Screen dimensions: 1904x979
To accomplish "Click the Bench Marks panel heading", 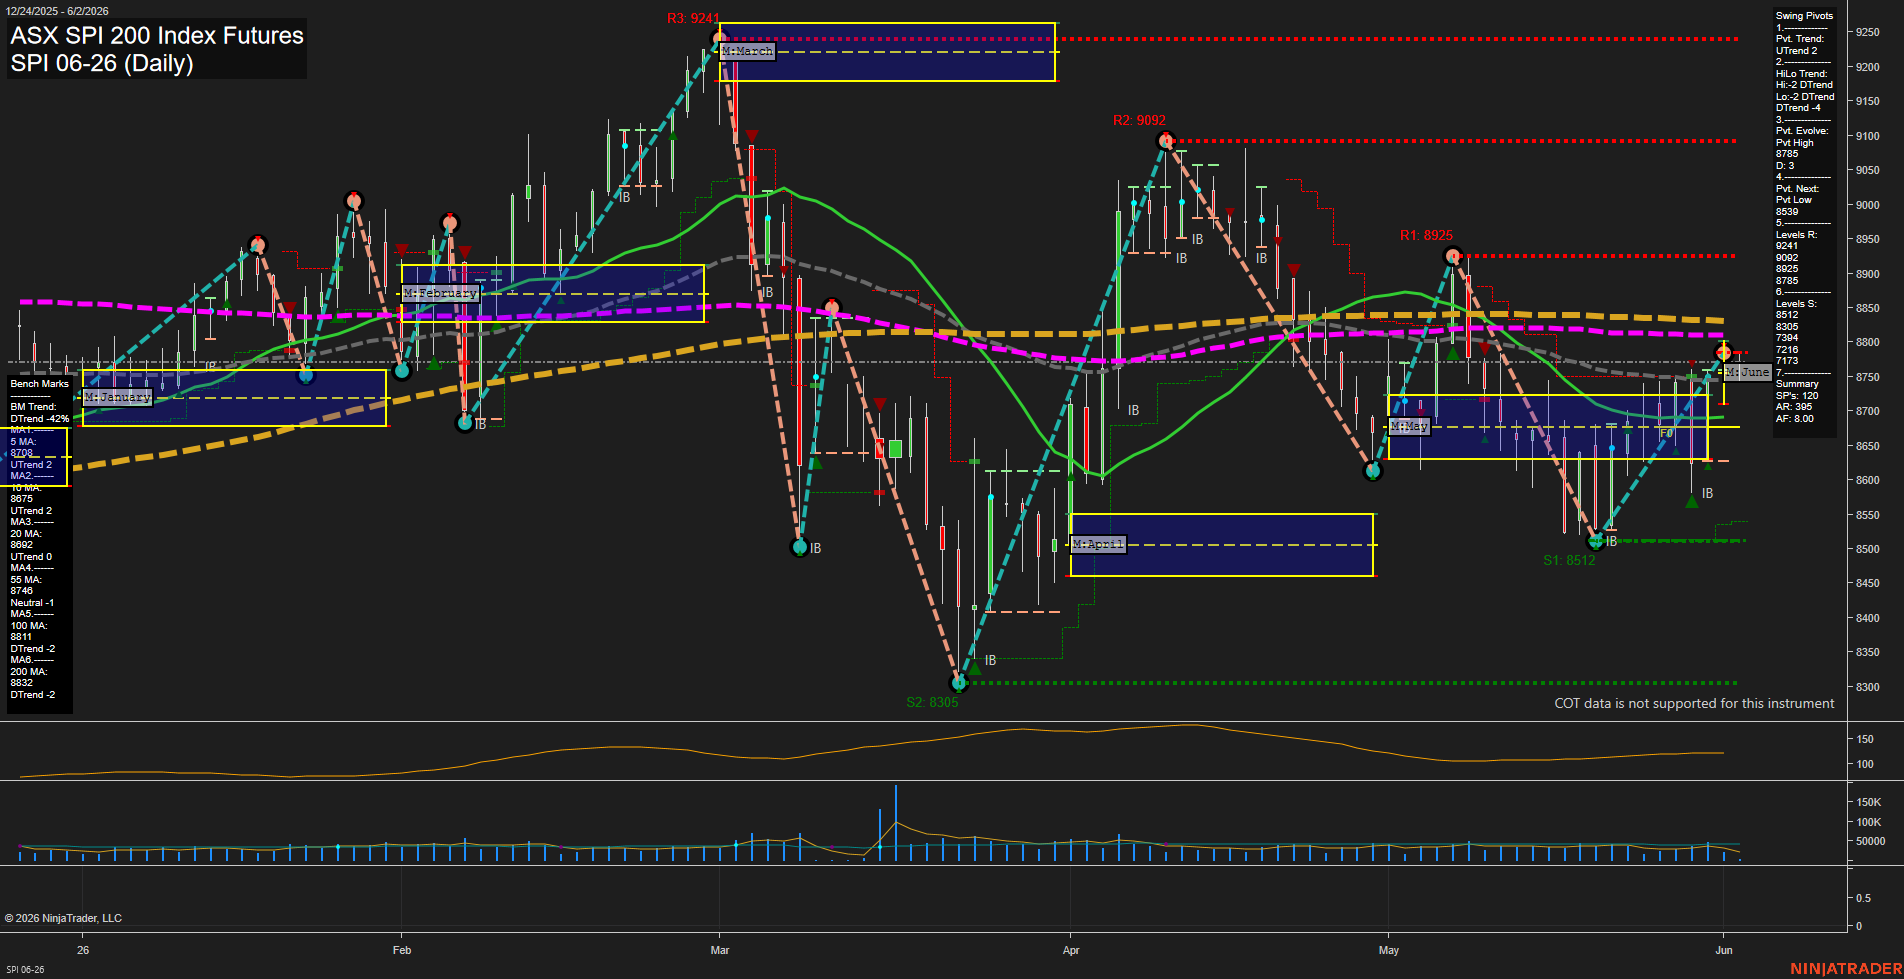I will pyautogui.click(x=40, y=384).
